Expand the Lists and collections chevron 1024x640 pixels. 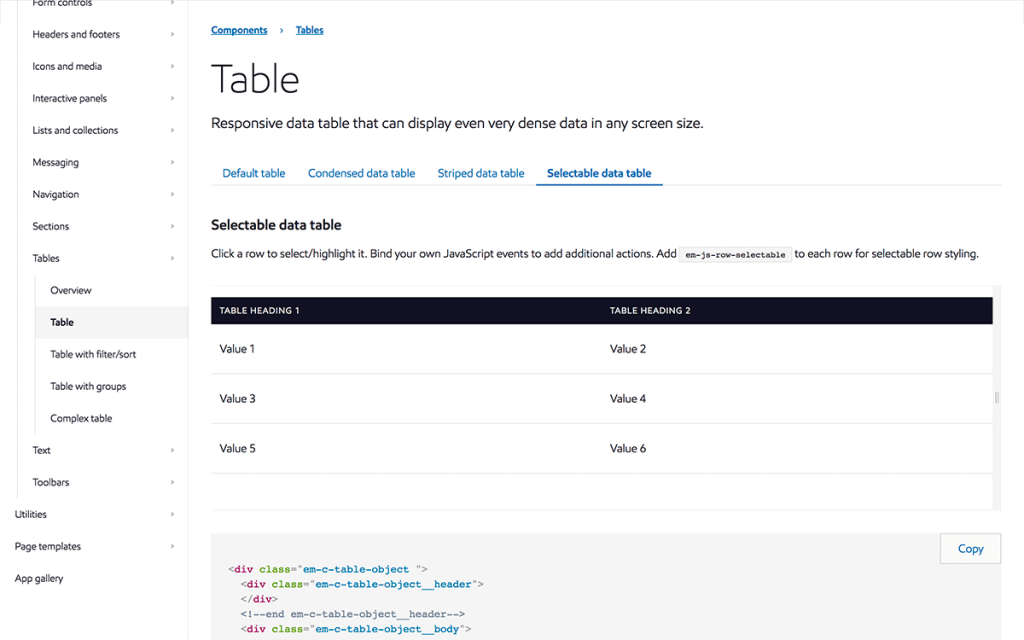[x=172, y=131]
